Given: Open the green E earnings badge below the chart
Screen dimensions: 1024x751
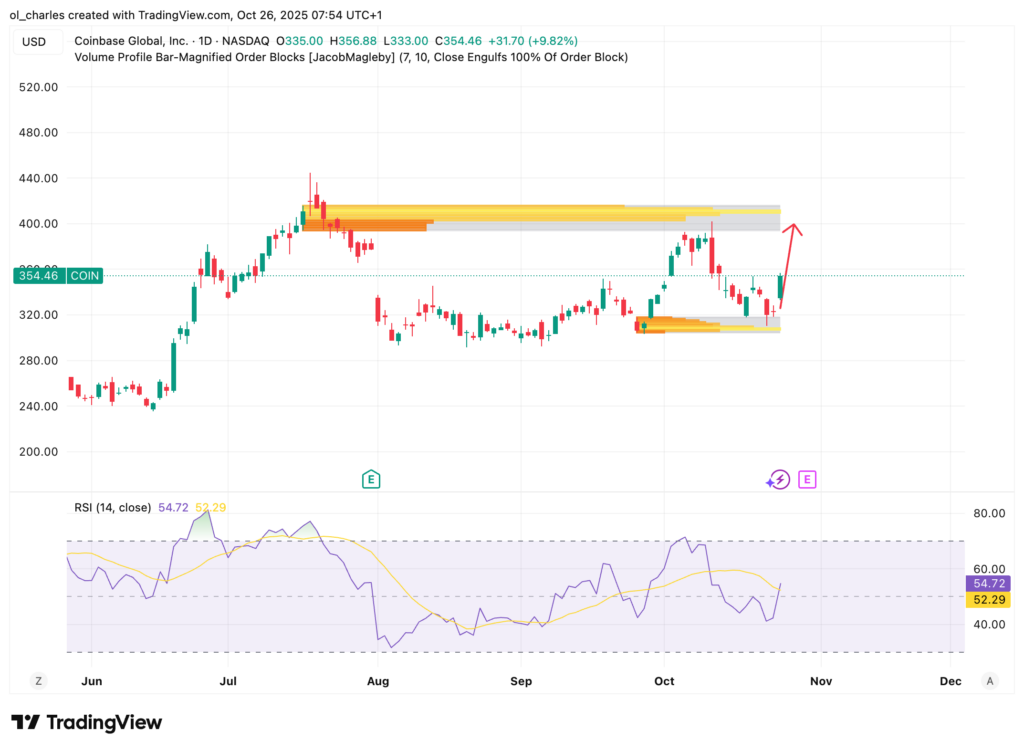Looking at the screenshot, I should (x=370, y=479).
